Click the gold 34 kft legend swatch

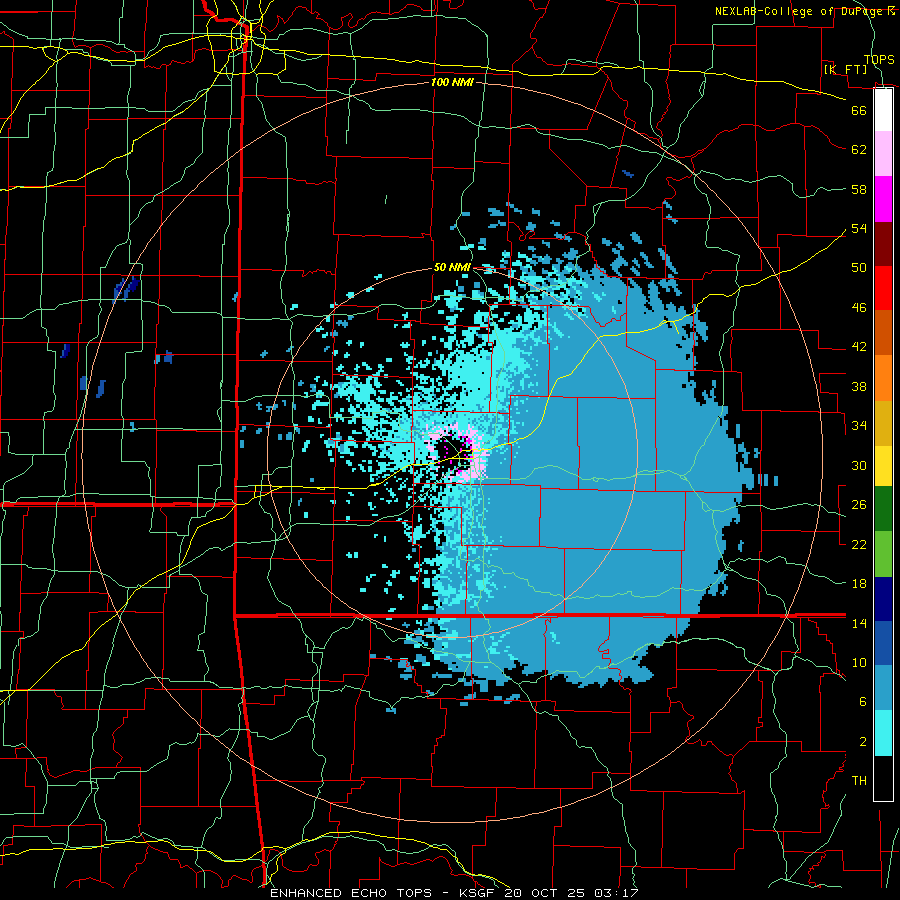point(883,423)
